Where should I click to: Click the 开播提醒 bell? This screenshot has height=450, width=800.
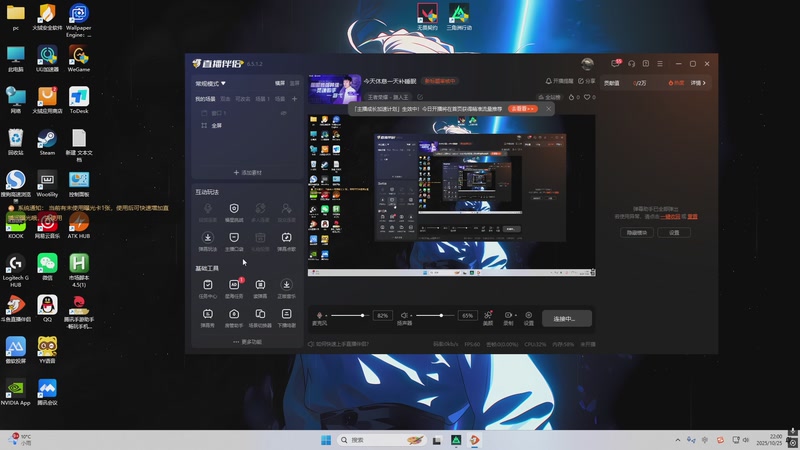coord(559,81)
